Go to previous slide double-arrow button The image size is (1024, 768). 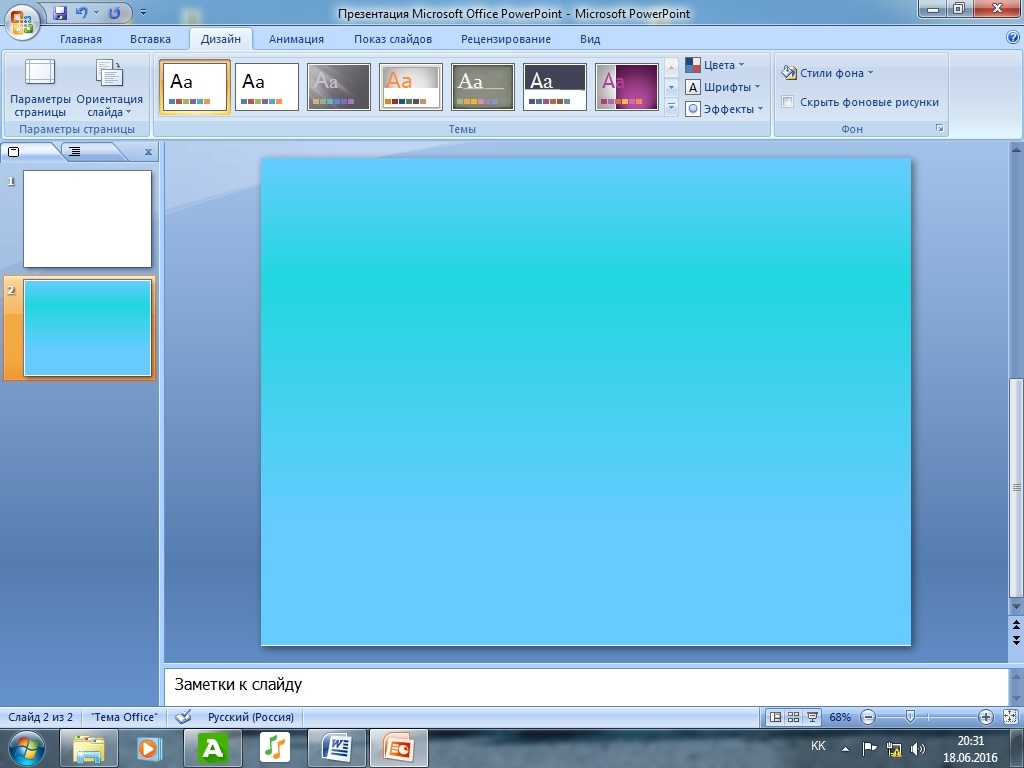point(1016,625)
